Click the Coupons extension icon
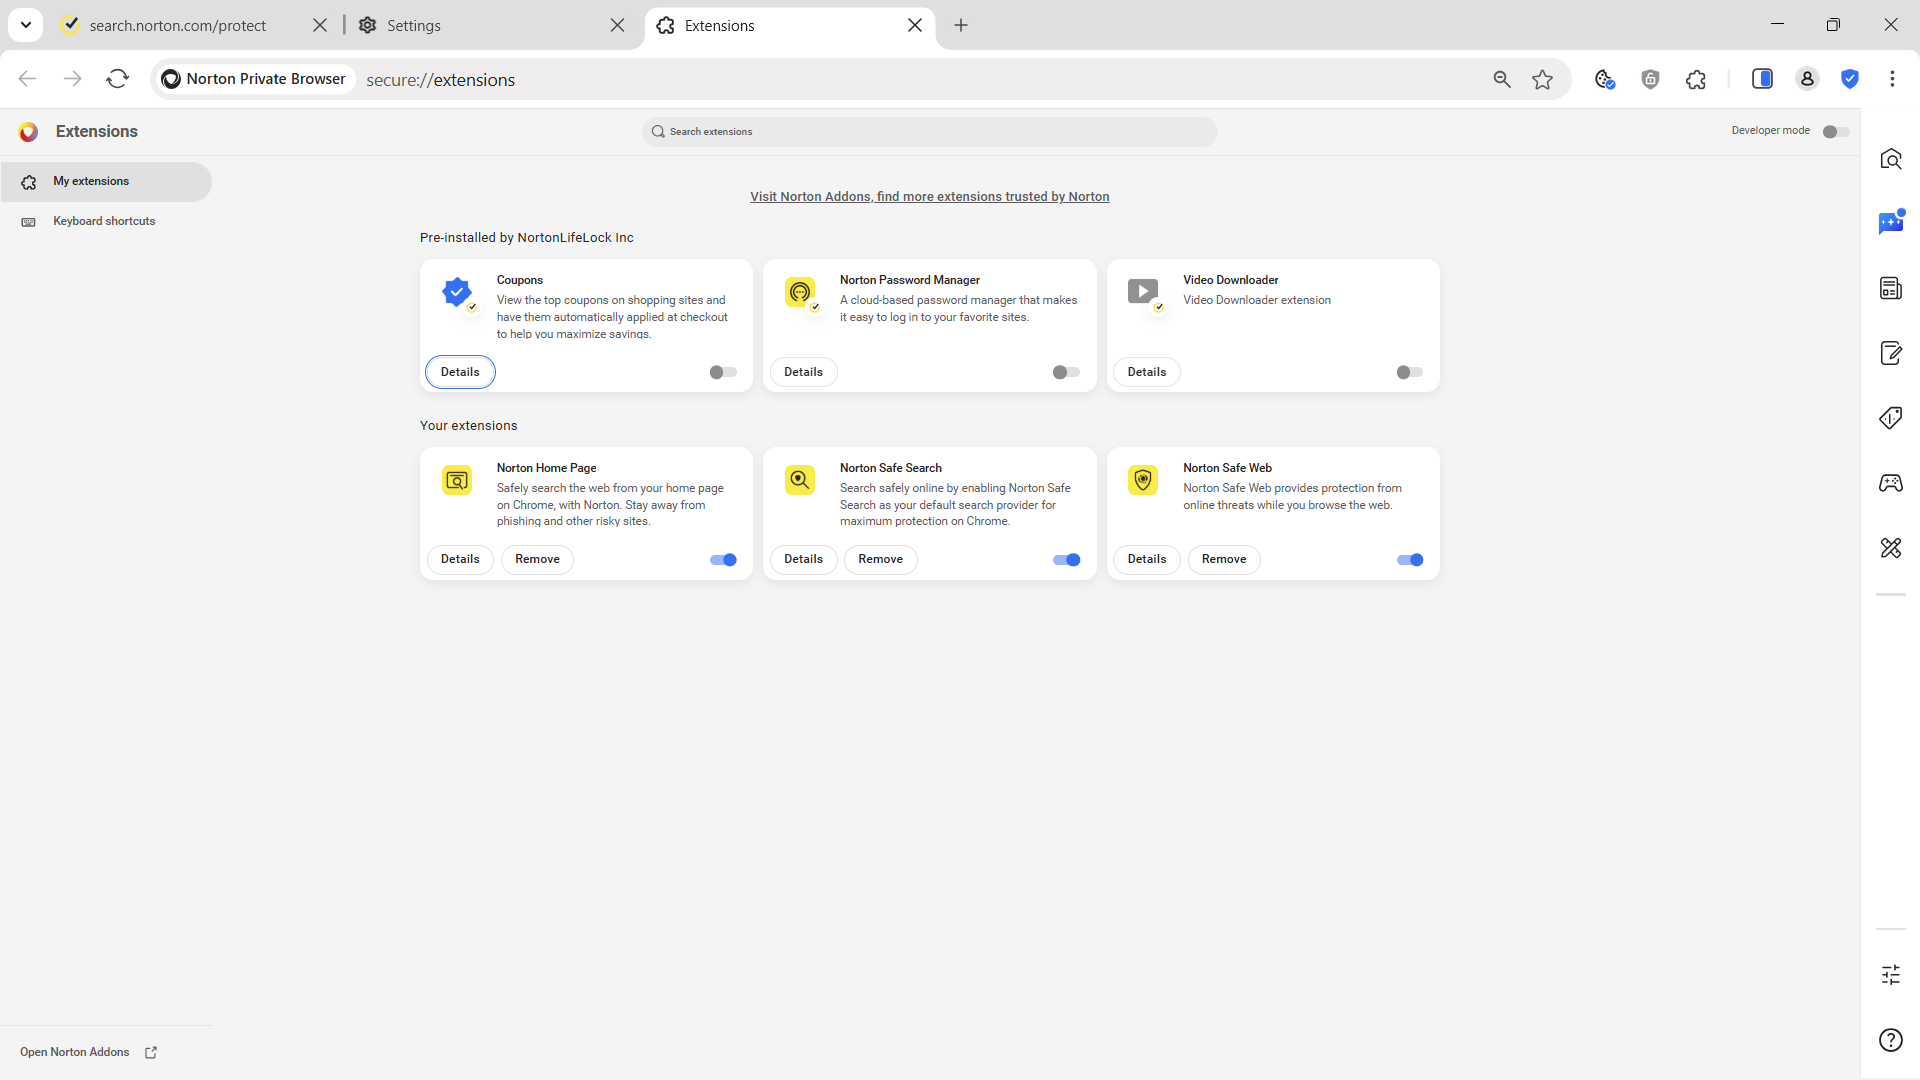1920x1080 pixels. [x=457, y=292]
